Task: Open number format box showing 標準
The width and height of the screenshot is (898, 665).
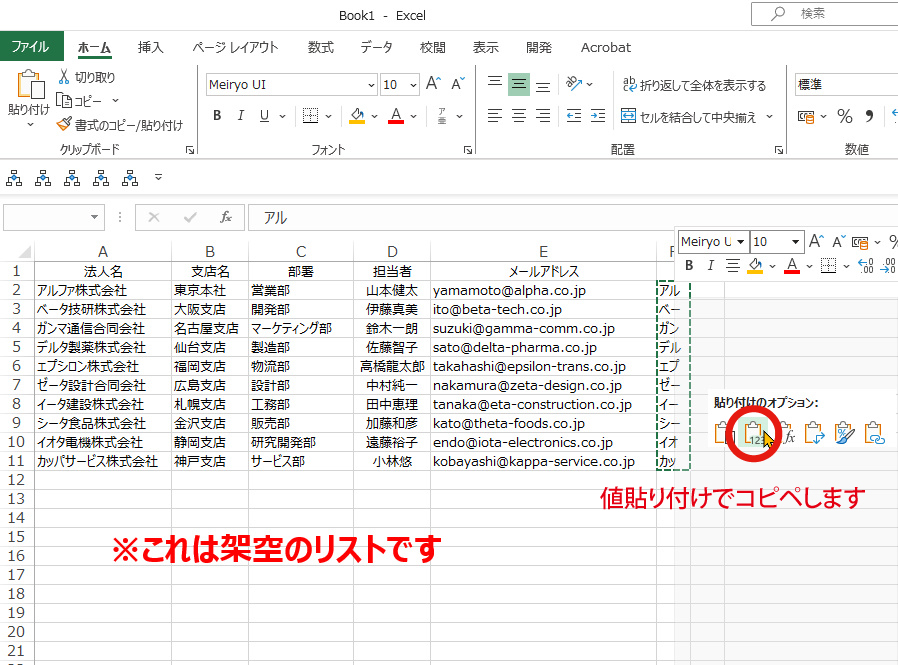Action: (846, 85)
